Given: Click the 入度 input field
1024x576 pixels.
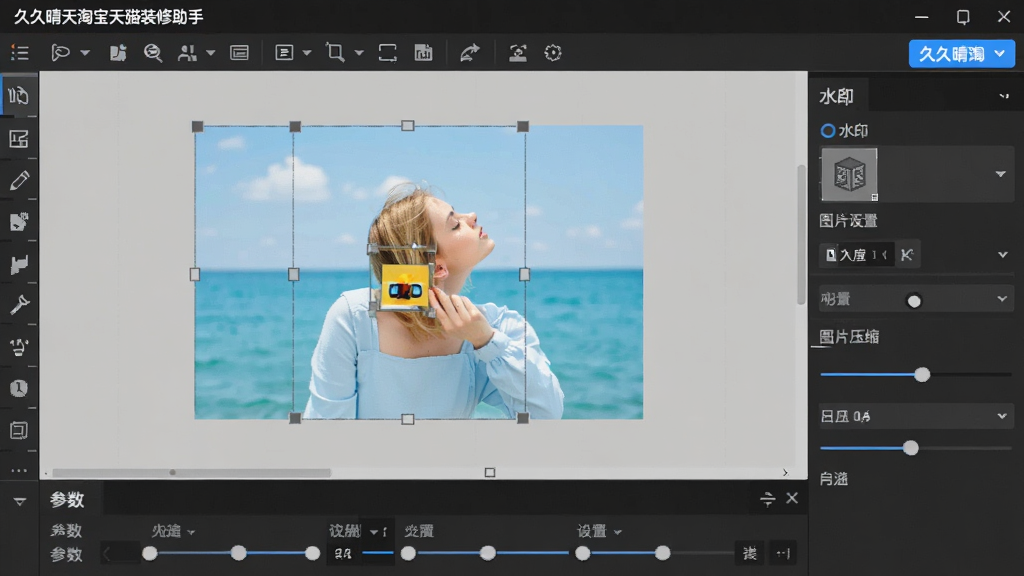Looking at the screenshot, I should [856, 255].
